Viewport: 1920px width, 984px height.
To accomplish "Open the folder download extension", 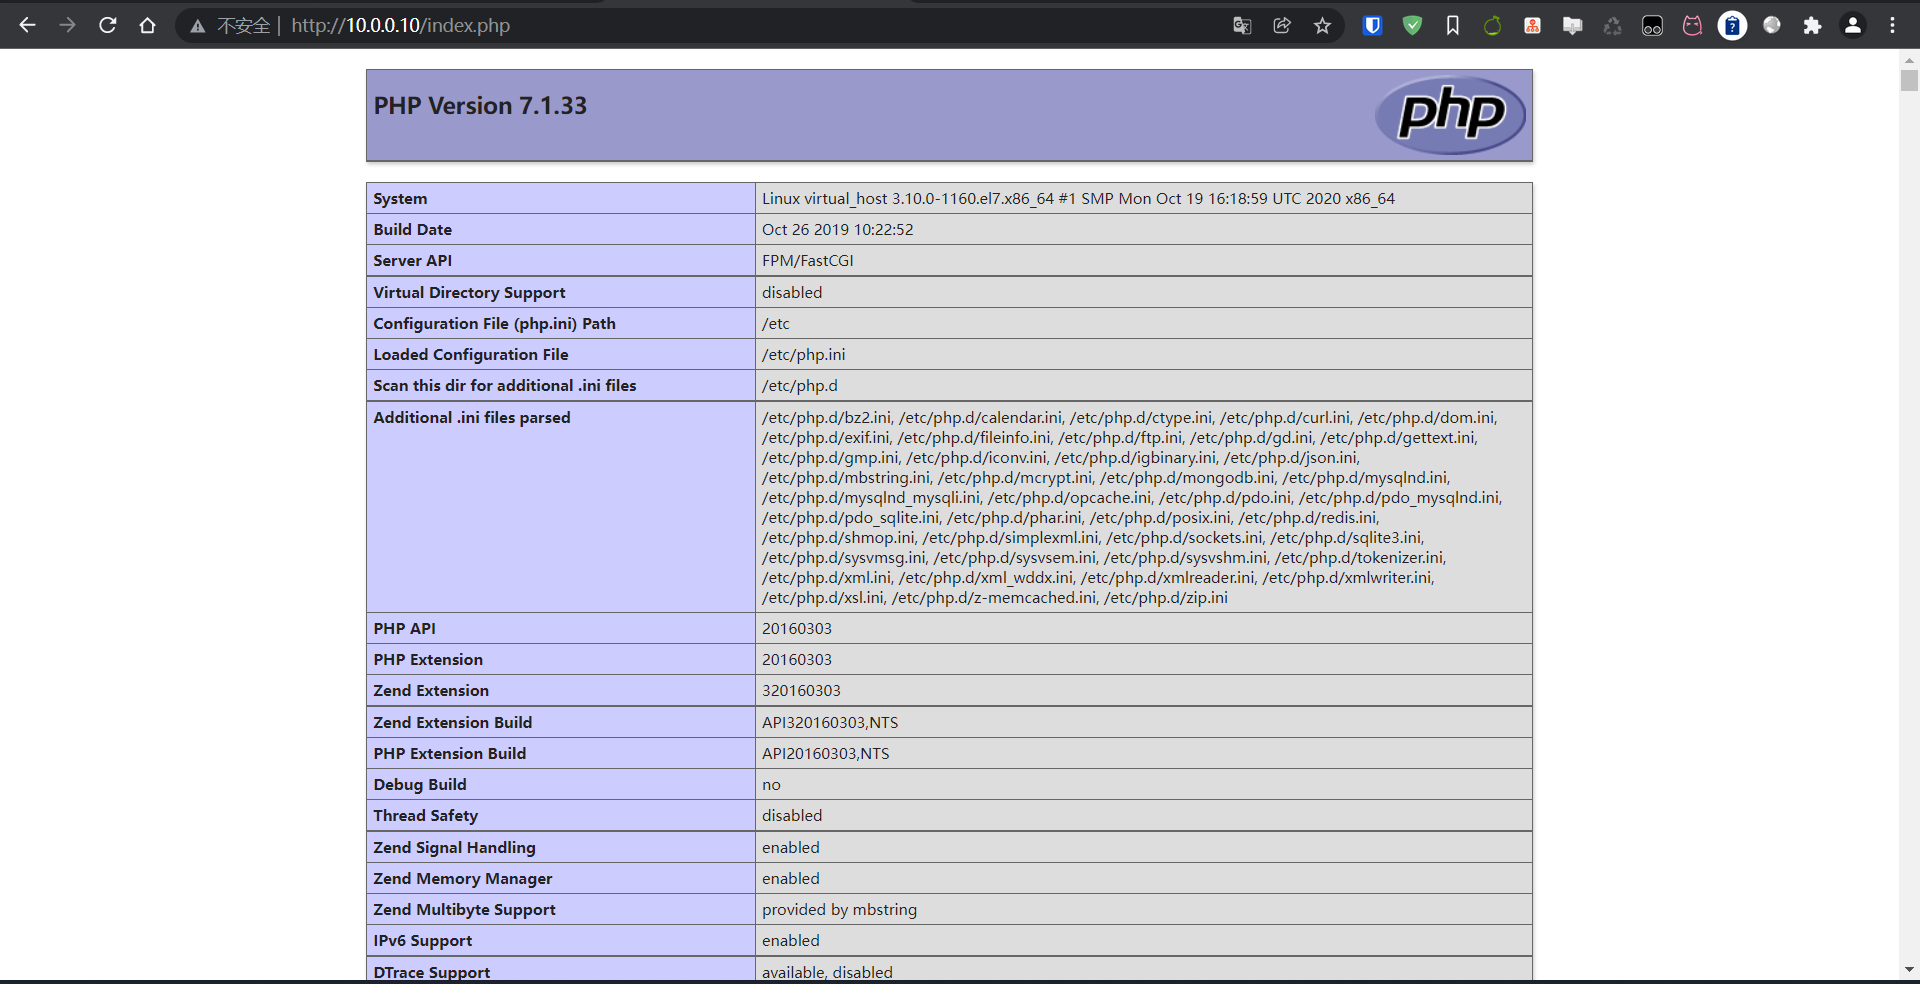I will [x=1572, y=25].
